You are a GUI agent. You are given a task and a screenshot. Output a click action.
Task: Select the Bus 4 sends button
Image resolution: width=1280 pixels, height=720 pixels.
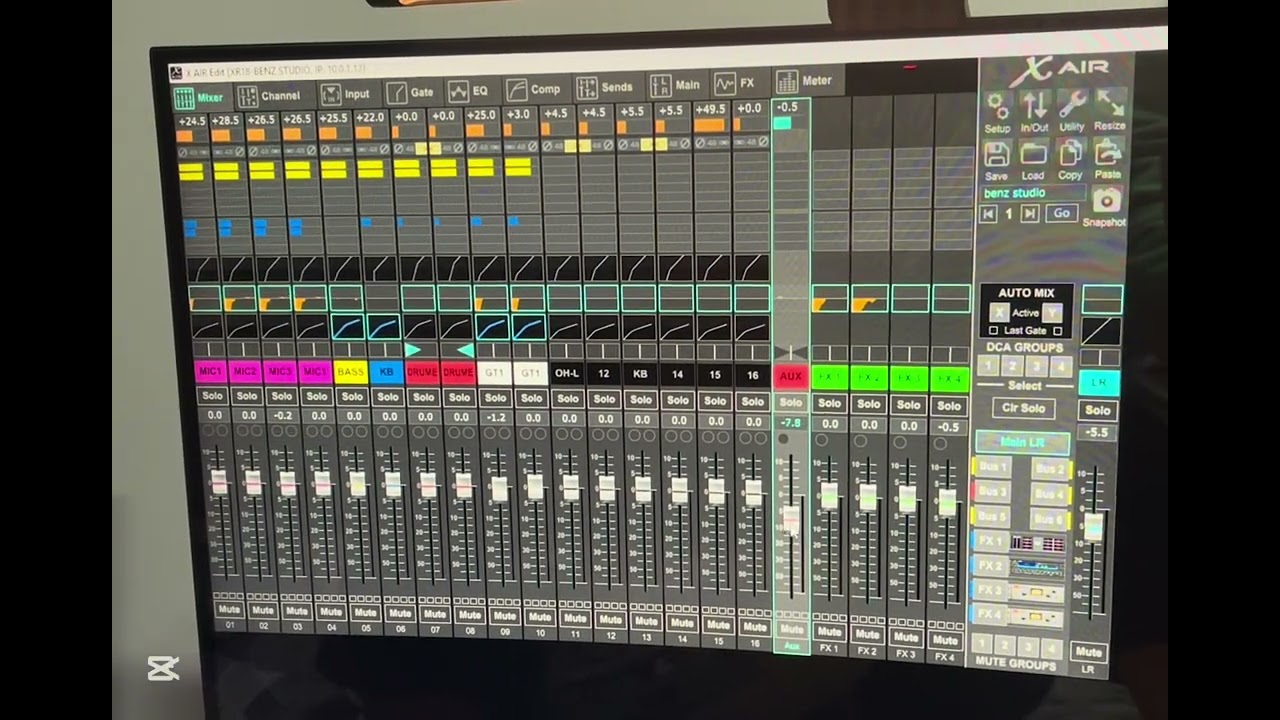pos(1050,493)
